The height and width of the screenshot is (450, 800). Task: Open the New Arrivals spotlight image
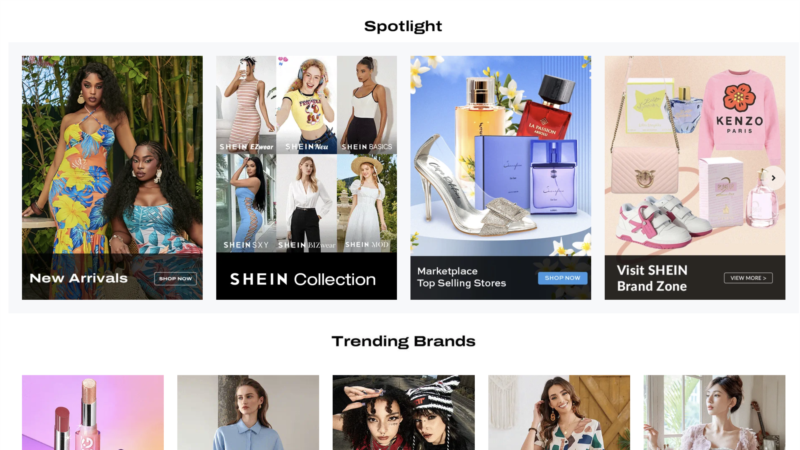(112, 156)
